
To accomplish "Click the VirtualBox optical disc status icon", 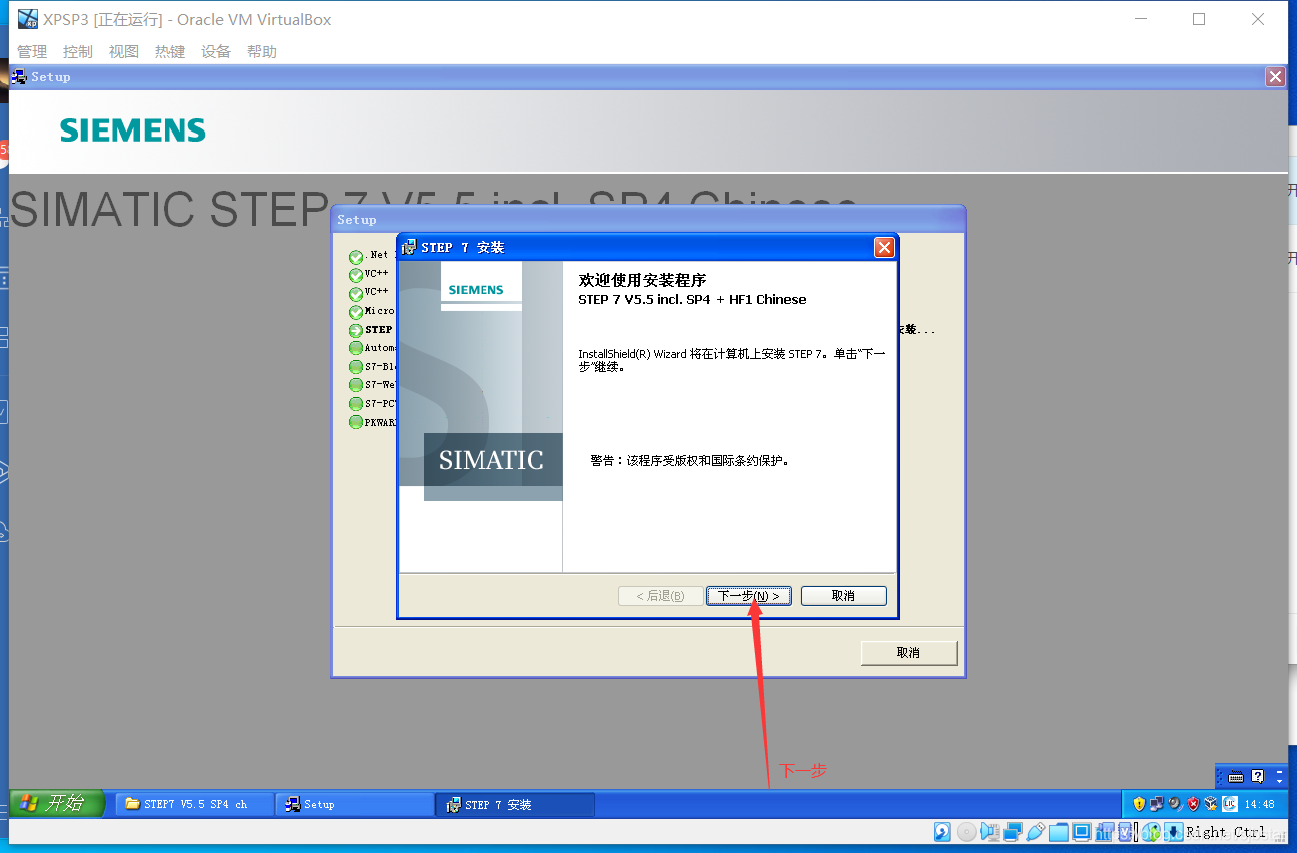I will (966, 831).
